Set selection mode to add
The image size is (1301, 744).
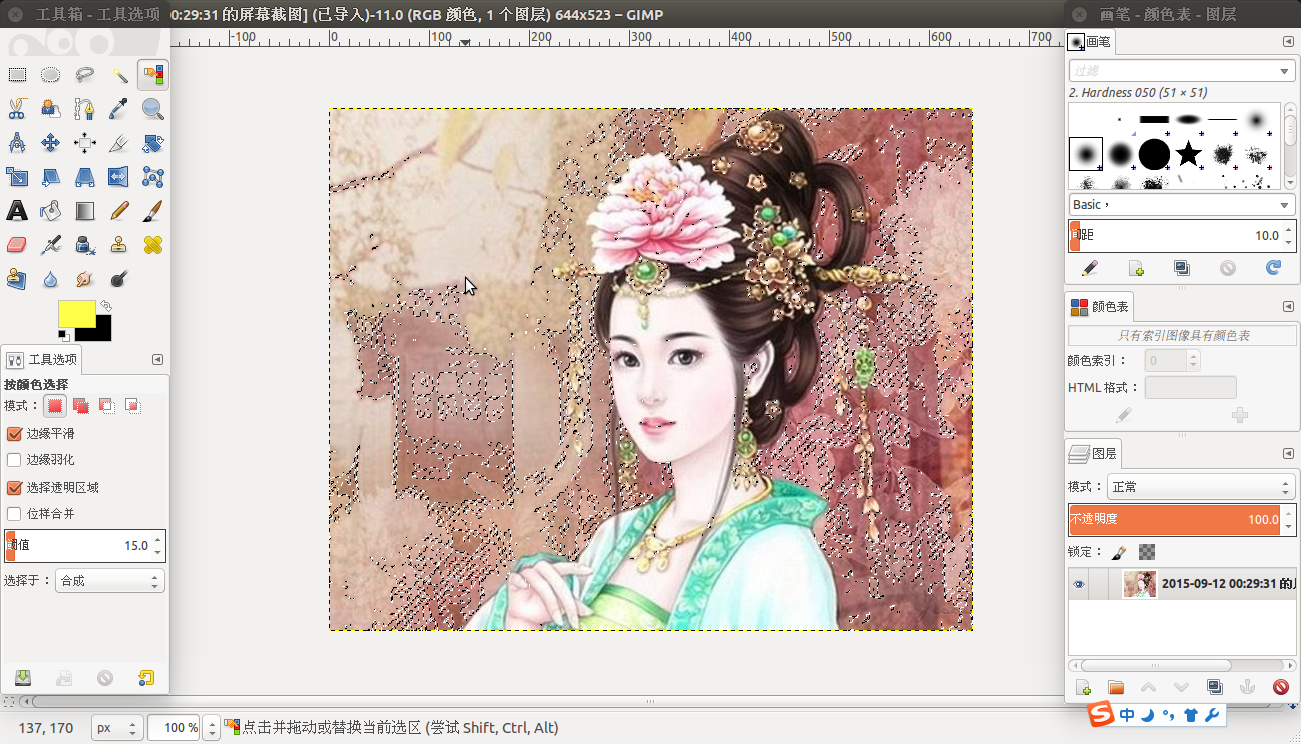pos(81,406)
